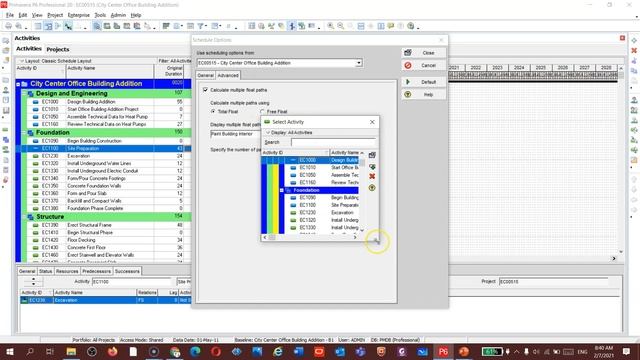The width and height of the screenshot is (640, 360).
Task: Click the Gantt chart scroll-right arrow
Action: [613, 258]
